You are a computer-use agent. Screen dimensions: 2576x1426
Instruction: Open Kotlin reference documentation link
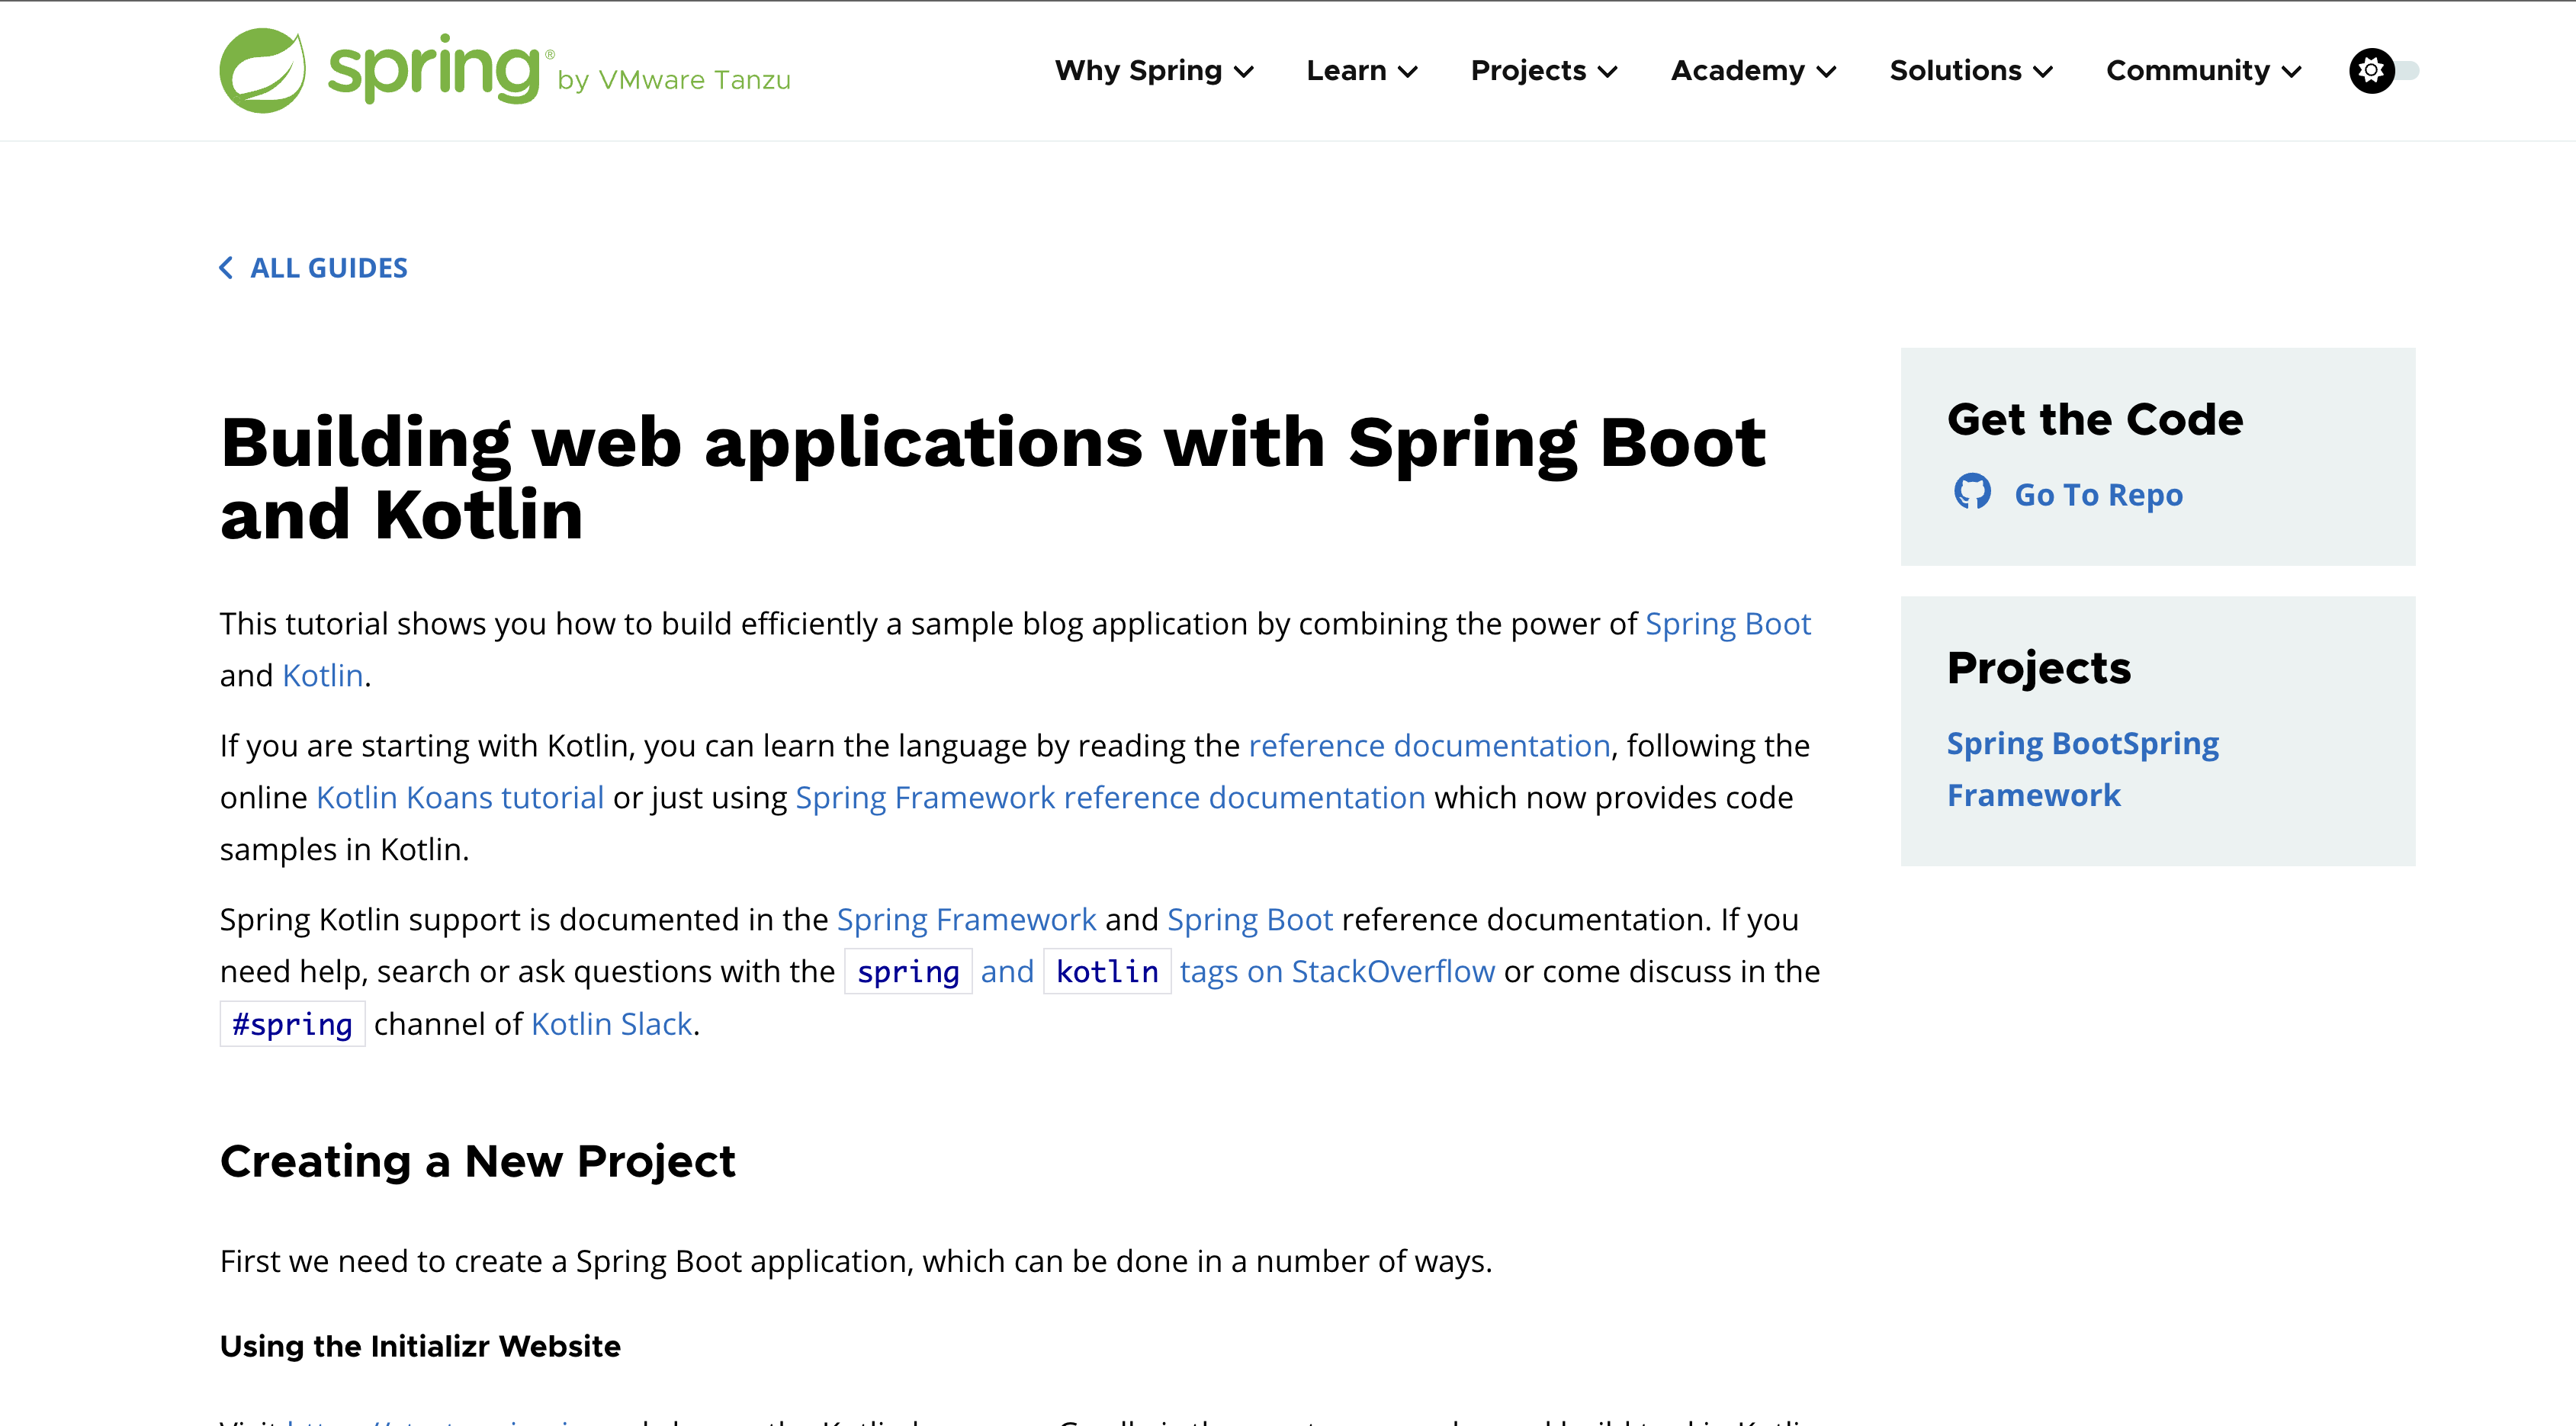(x=1429, y=745)
